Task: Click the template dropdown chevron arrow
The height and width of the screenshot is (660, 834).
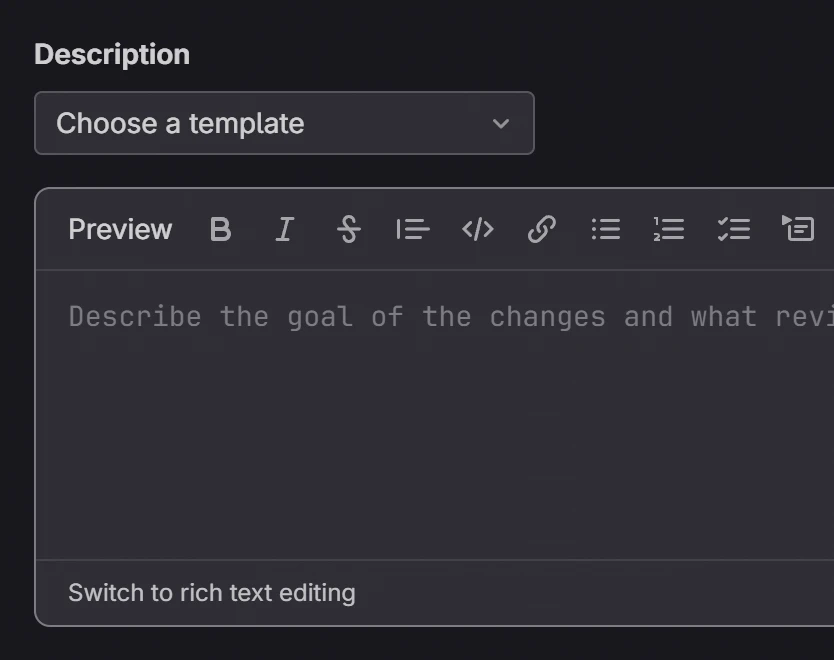Action: (501, 124)
